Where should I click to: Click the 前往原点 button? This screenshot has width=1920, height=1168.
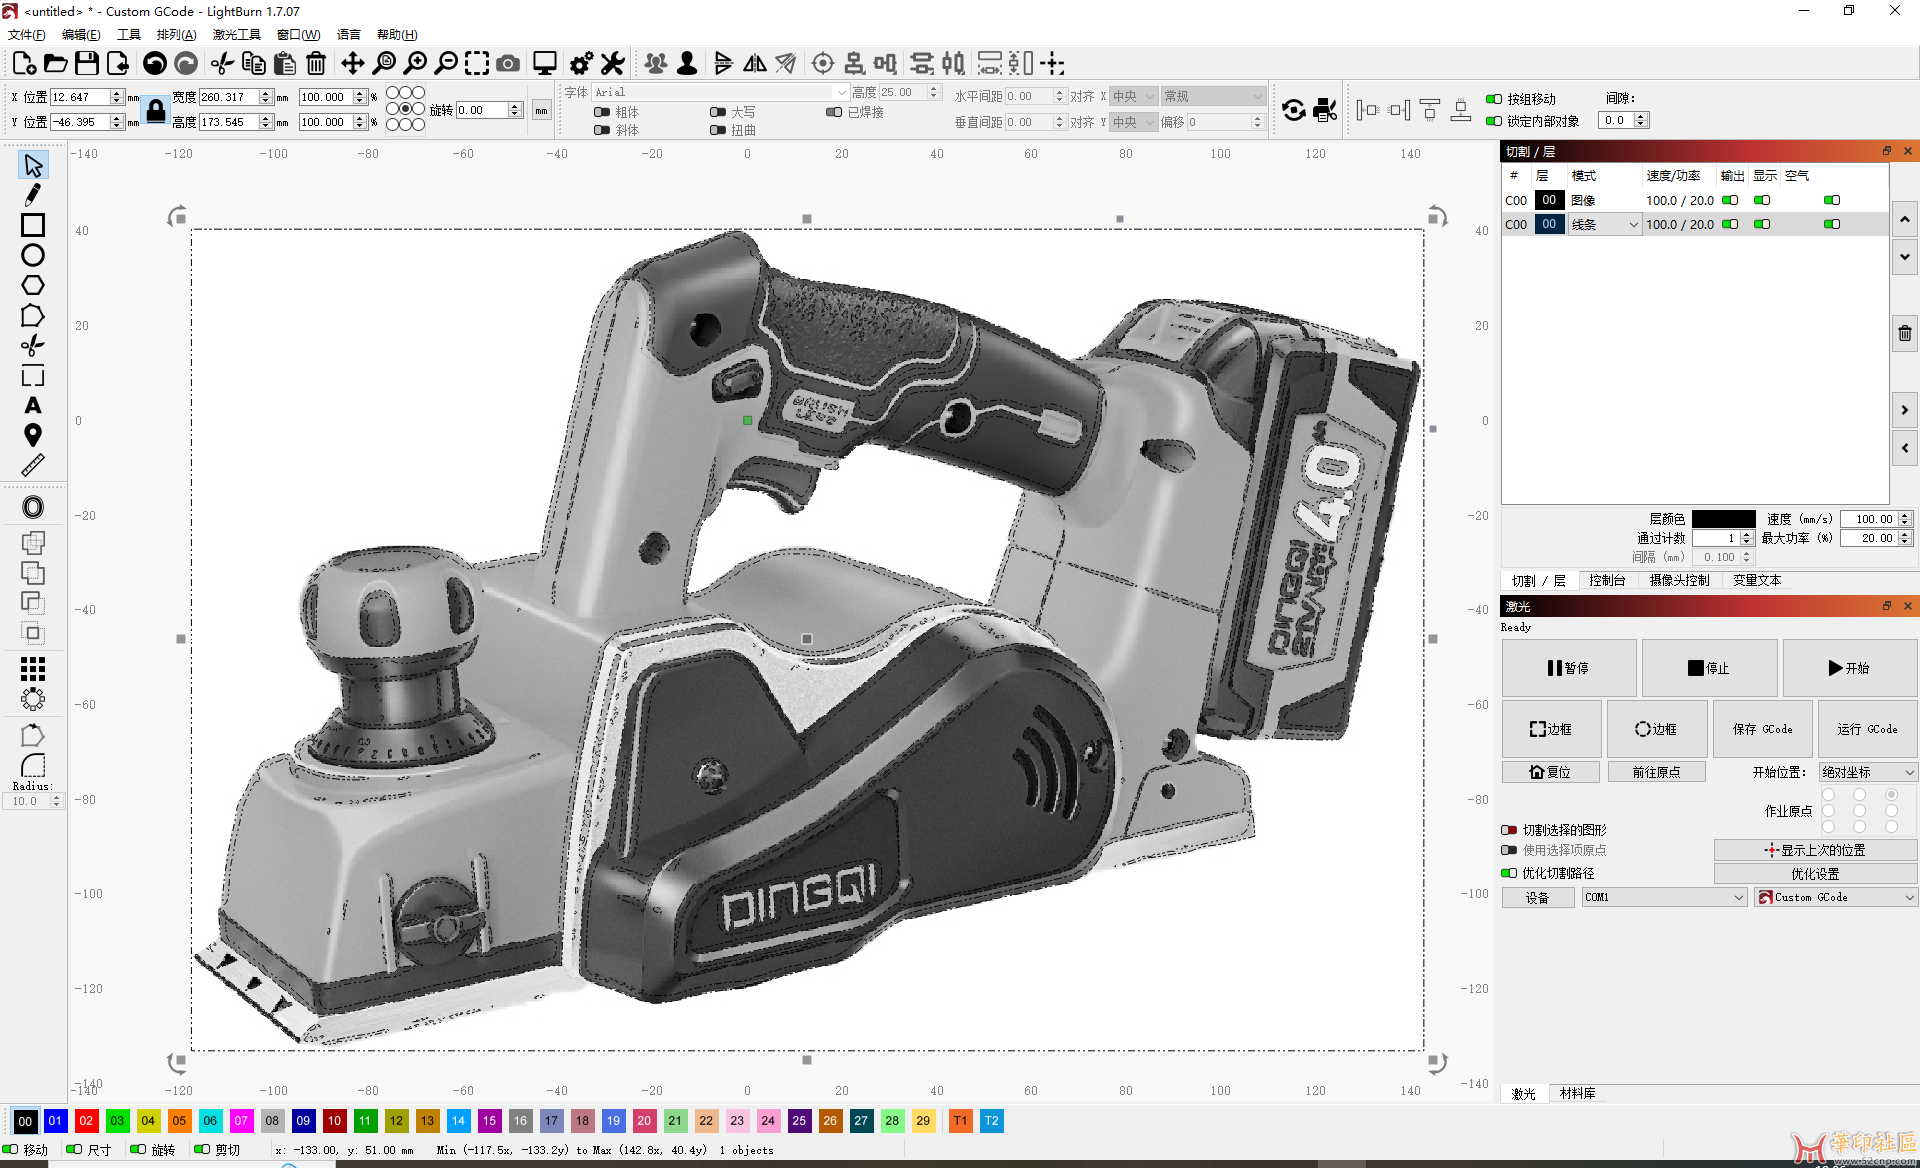pos(1656,772)
